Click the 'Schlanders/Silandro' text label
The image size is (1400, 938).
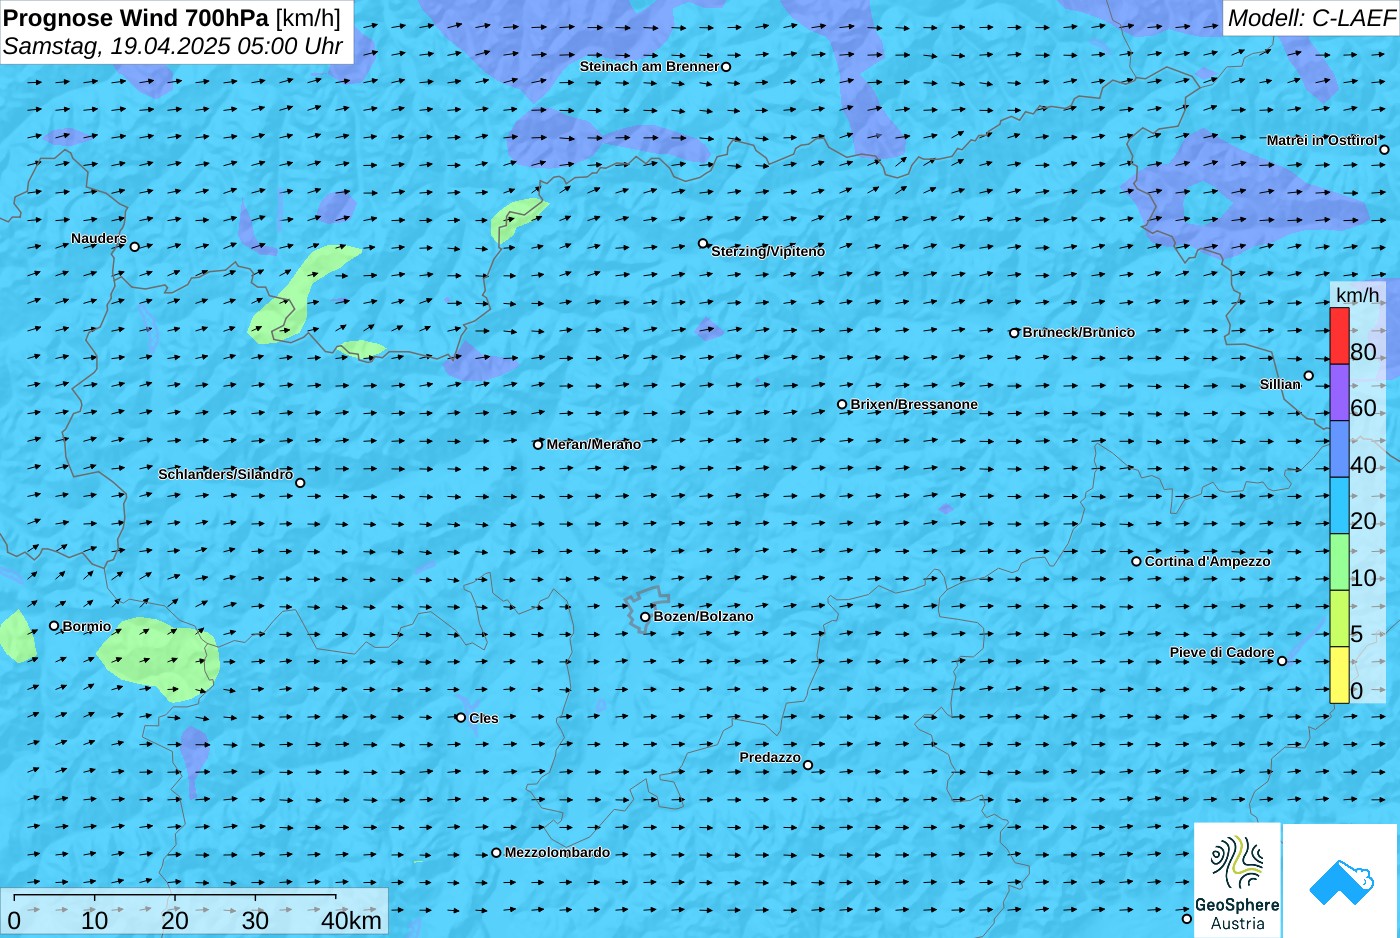coord(226,474)
